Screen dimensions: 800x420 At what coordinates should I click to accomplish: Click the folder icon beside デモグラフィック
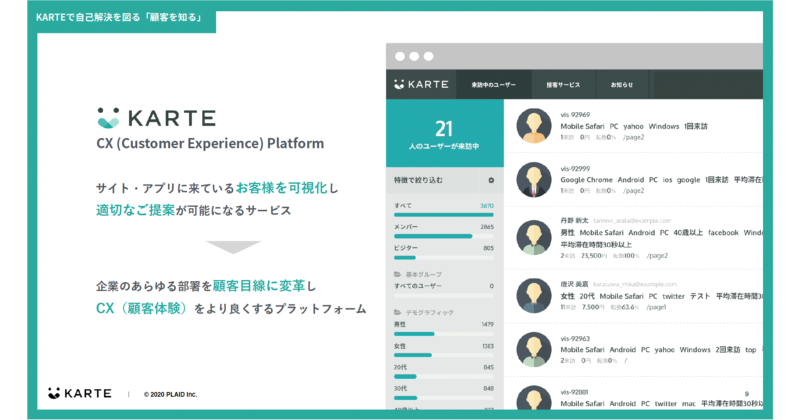pyautogui.click(x=397, y=312)
